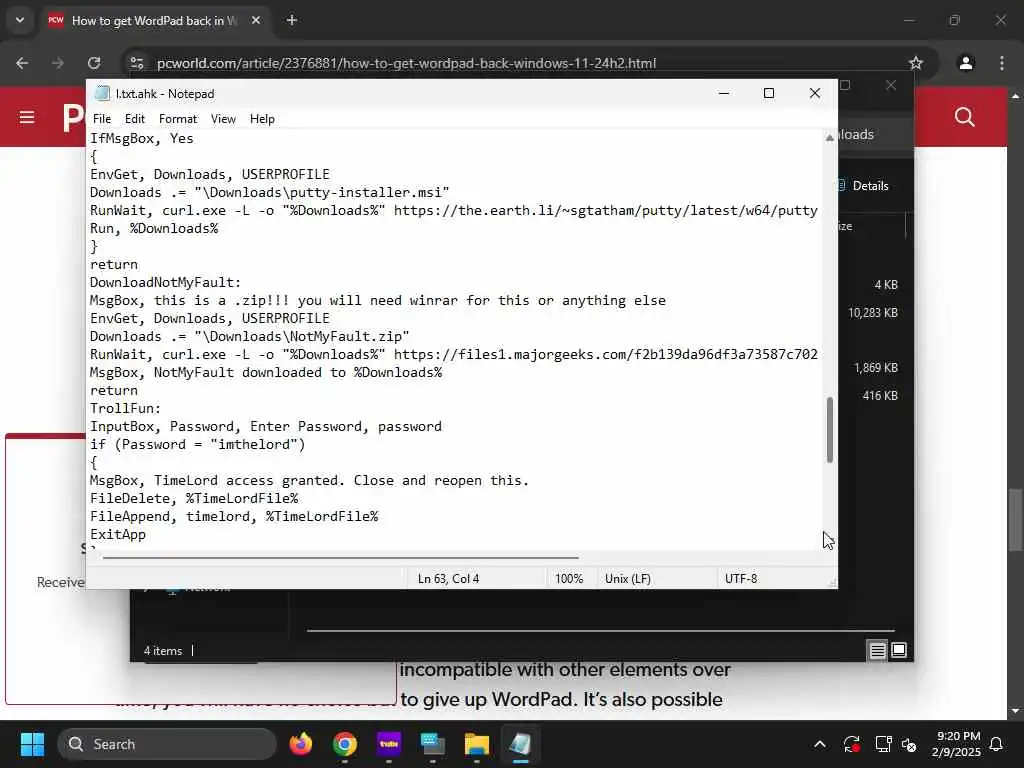Viewport: 1024px width, 768px height.
Task: Open the File menu in Notepad
Action: tap(102, 119)
